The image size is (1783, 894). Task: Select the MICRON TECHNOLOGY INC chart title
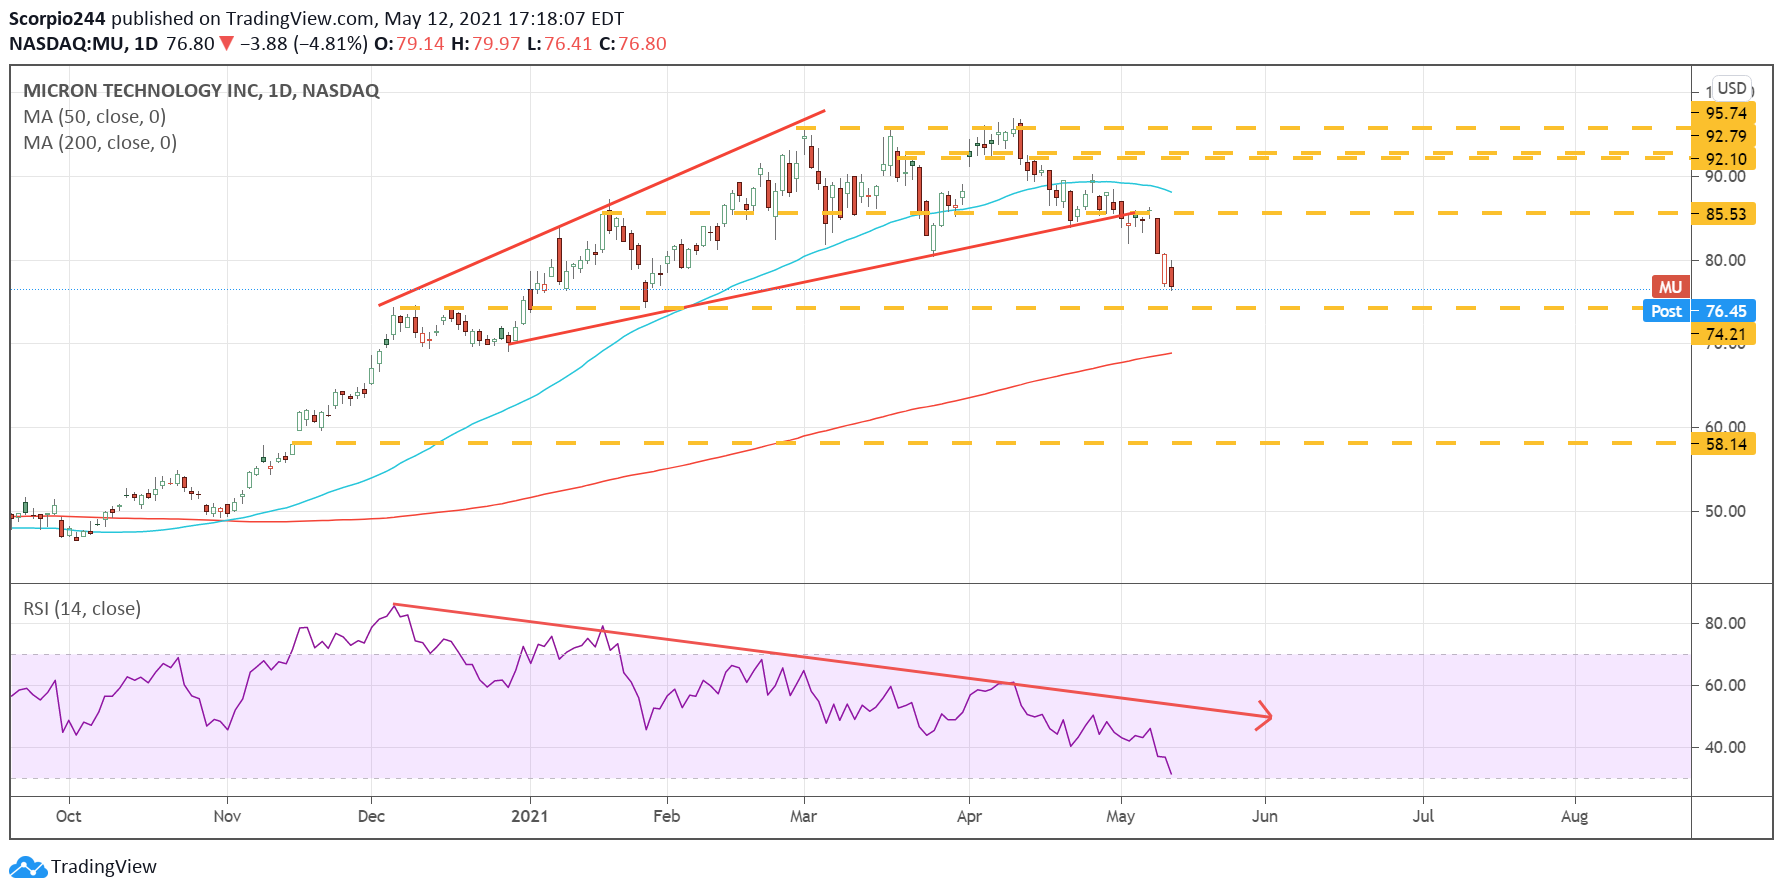tap(201, 91)
